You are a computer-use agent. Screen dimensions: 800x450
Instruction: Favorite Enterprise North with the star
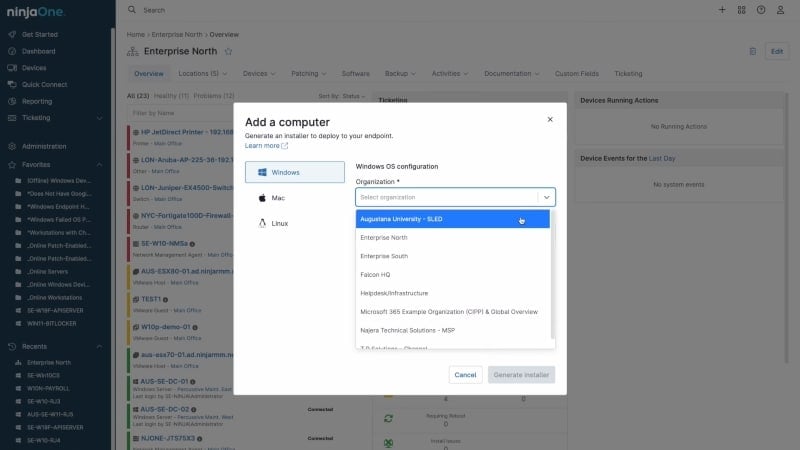(x=229, y=52)
